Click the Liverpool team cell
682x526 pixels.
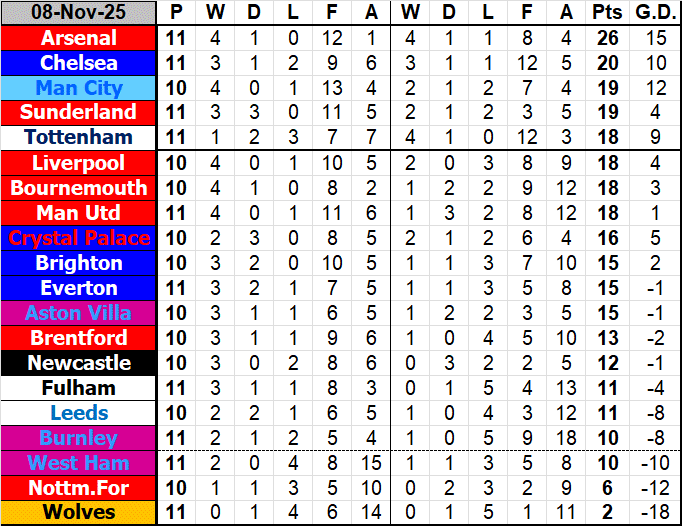79,163
